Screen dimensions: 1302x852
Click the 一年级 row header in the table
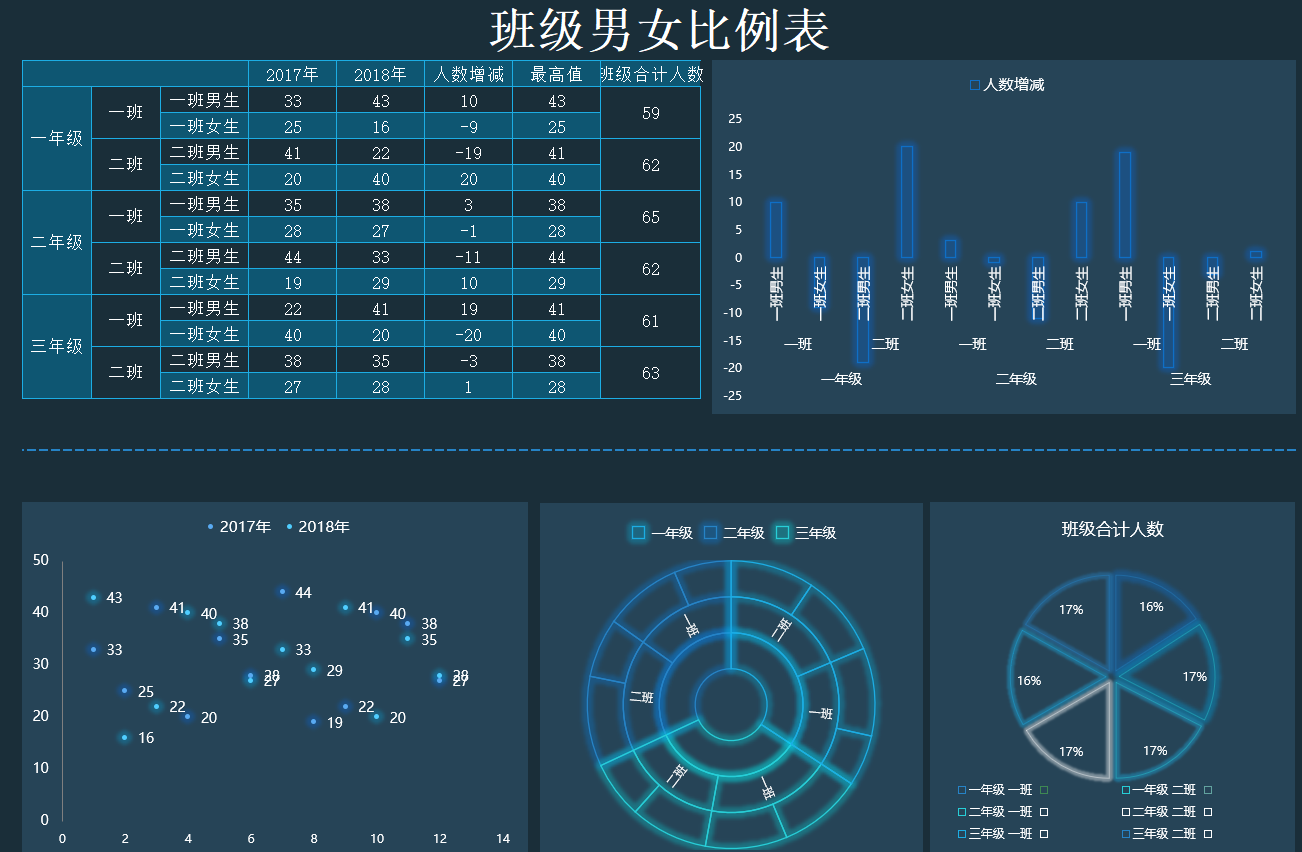pyautogui.click(x=57, y=139)
